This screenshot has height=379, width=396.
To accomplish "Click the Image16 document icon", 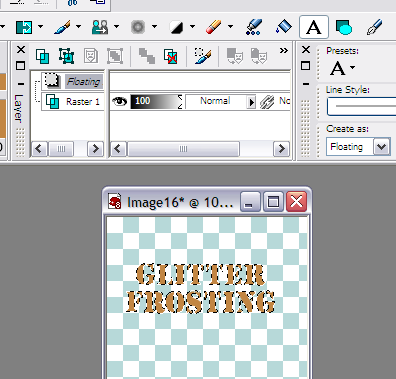I will pyautogui.click(x=114, y=202).
